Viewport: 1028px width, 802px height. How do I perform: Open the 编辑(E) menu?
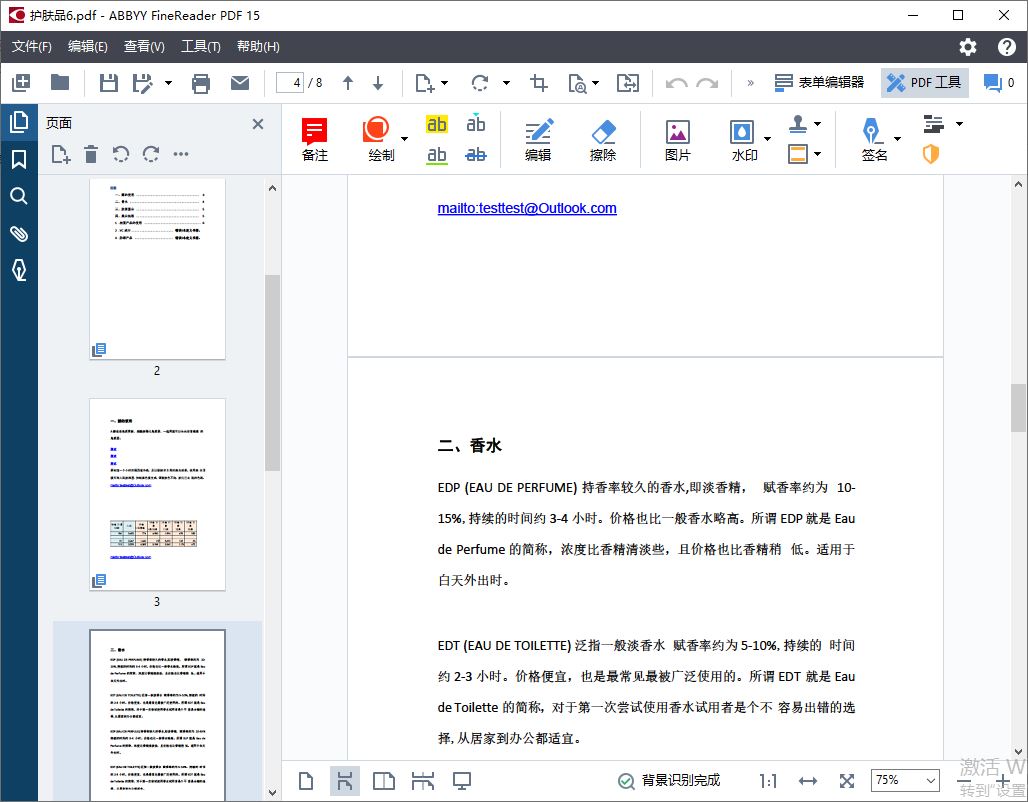click(87, 47)
